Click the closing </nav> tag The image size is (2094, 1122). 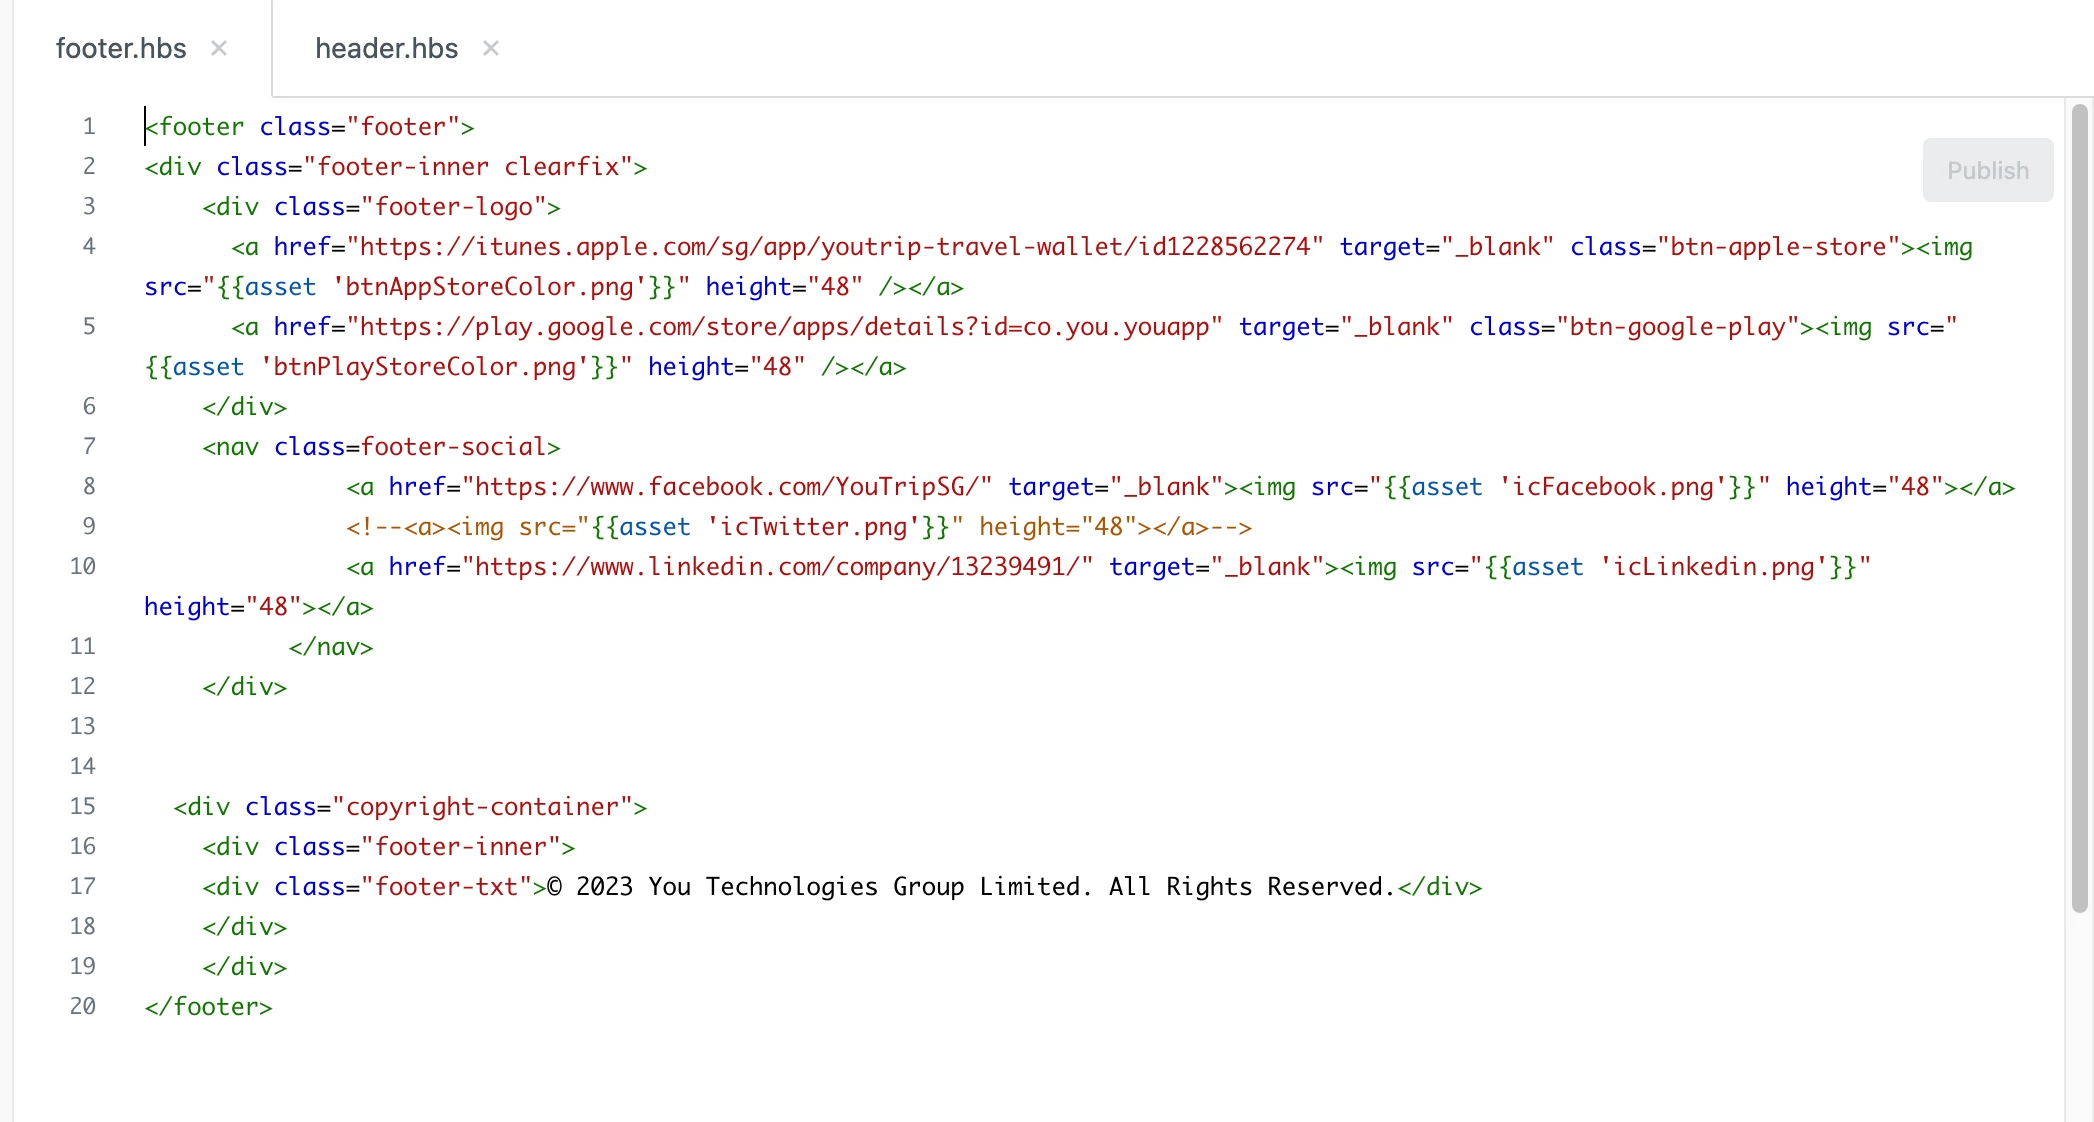[331, 647]
